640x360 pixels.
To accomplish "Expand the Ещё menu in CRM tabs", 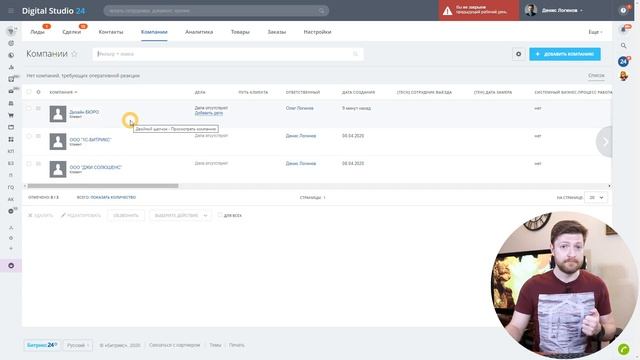I will pyautogui.click(x=595, y=32).
